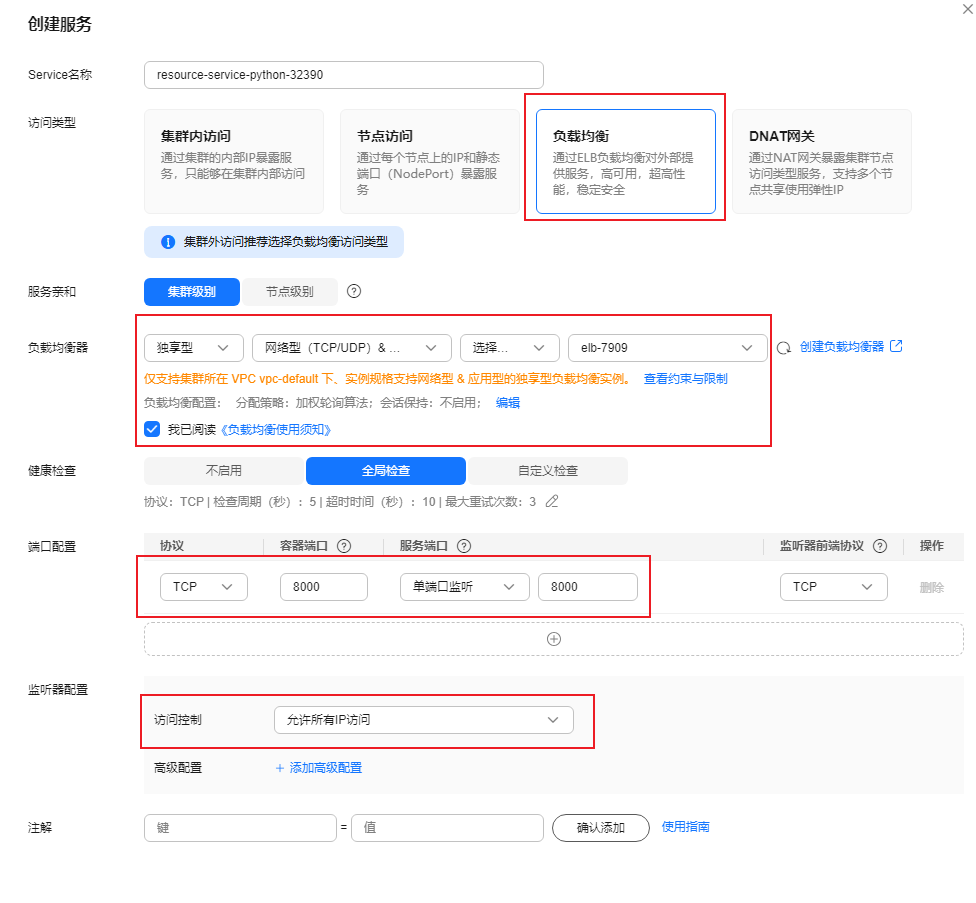Set health check to 全局检查
The height and width of the screenshot is (903, 976).
tap(386, 471)
